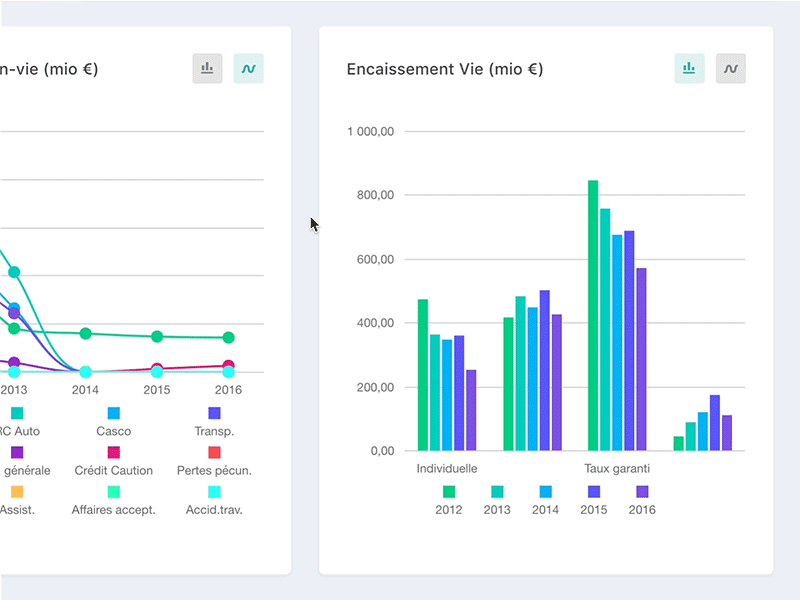The image size is (800, 600).
Task: Click the Casco legend icon
Action: [113, 412]
